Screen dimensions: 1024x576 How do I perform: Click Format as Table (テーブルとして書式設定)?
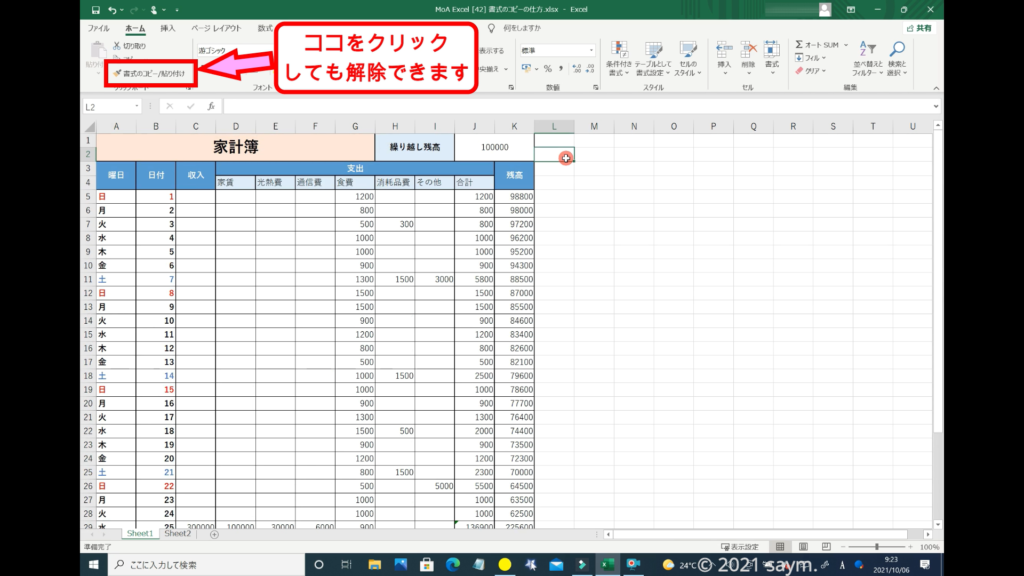pos(653,58)
